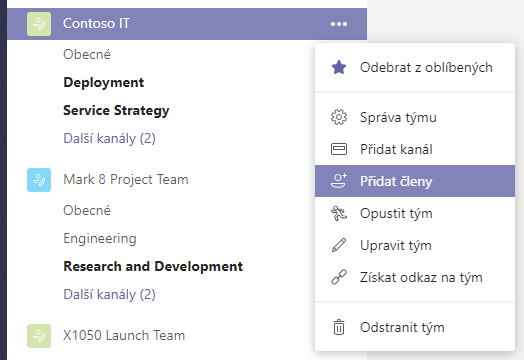Click the X1050 Launch Team avatar icon
524x360 pixels.
tap(39, 336)
